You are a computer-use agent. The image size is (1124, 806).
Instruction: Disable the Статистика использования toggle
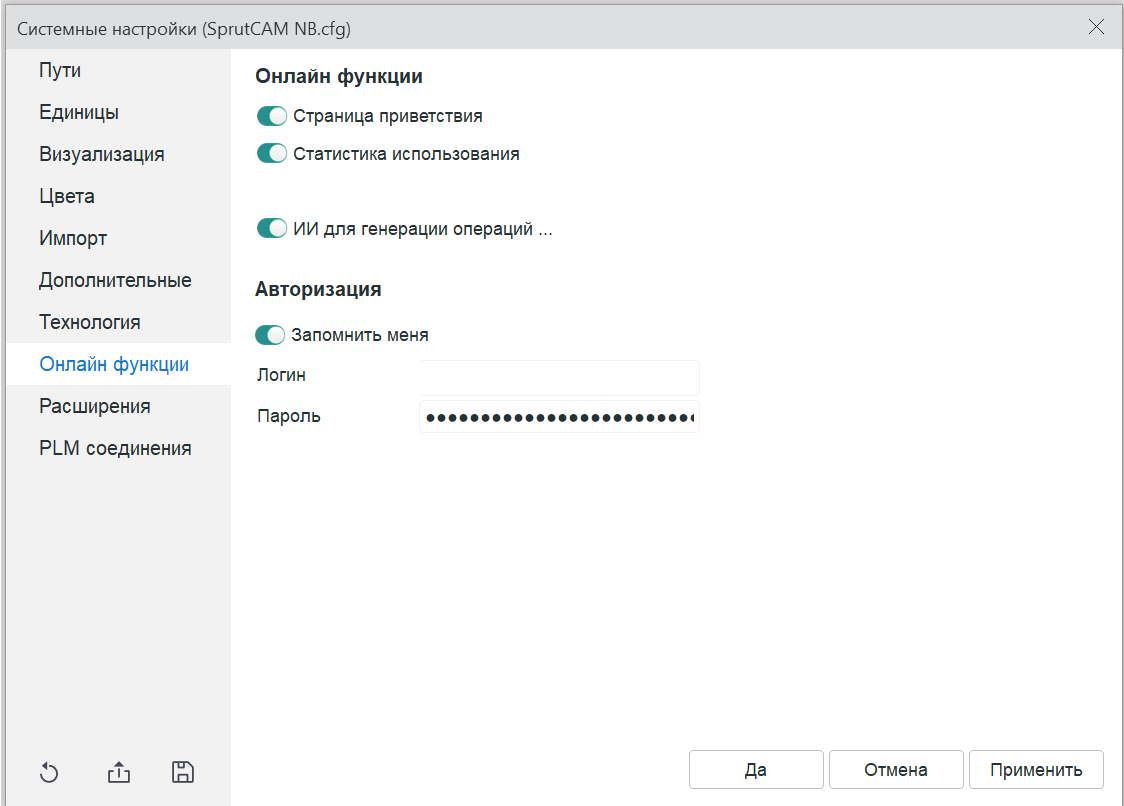click(272, 154)
